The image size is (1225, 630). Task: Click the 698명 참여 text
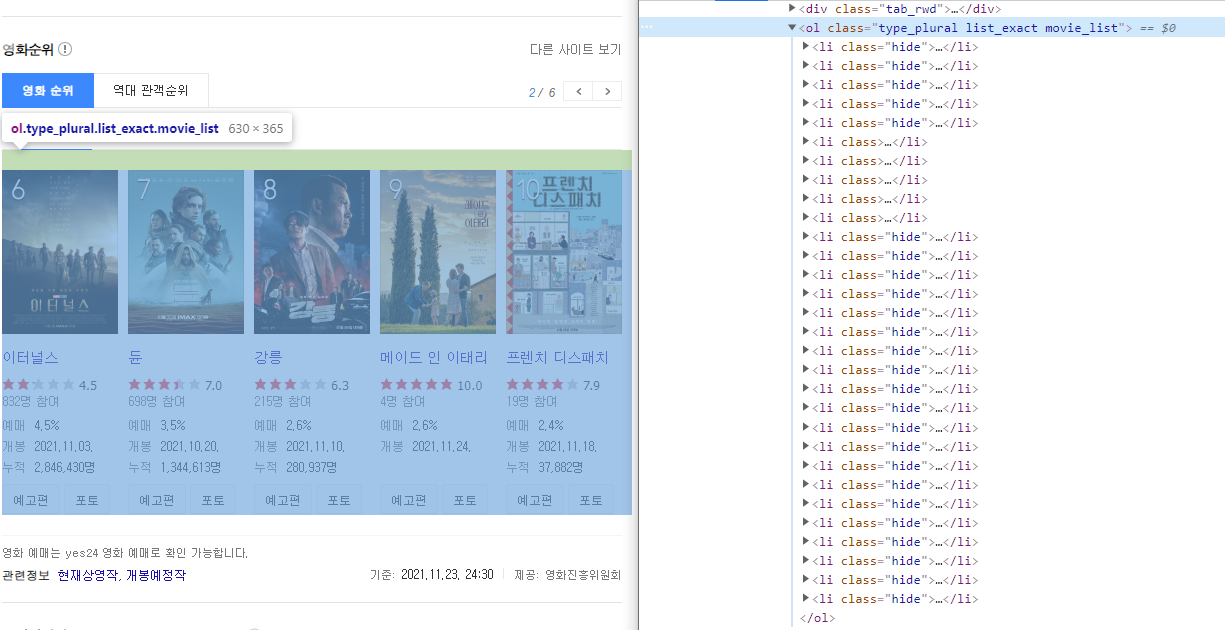coord(156,402)
